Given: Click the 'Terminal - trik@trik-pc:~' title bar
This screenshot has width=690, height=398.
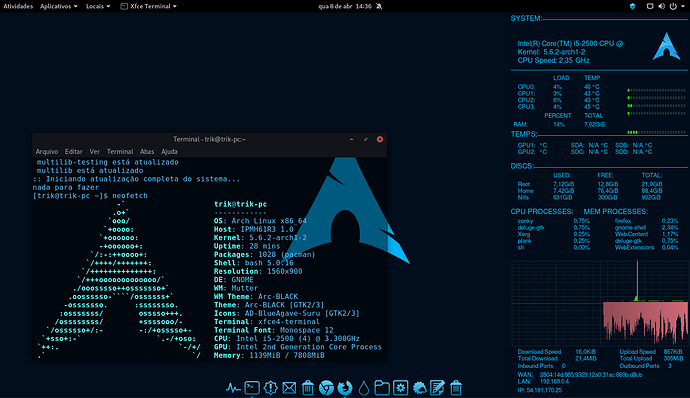Looking at the screenshot, I should point(209,139).
